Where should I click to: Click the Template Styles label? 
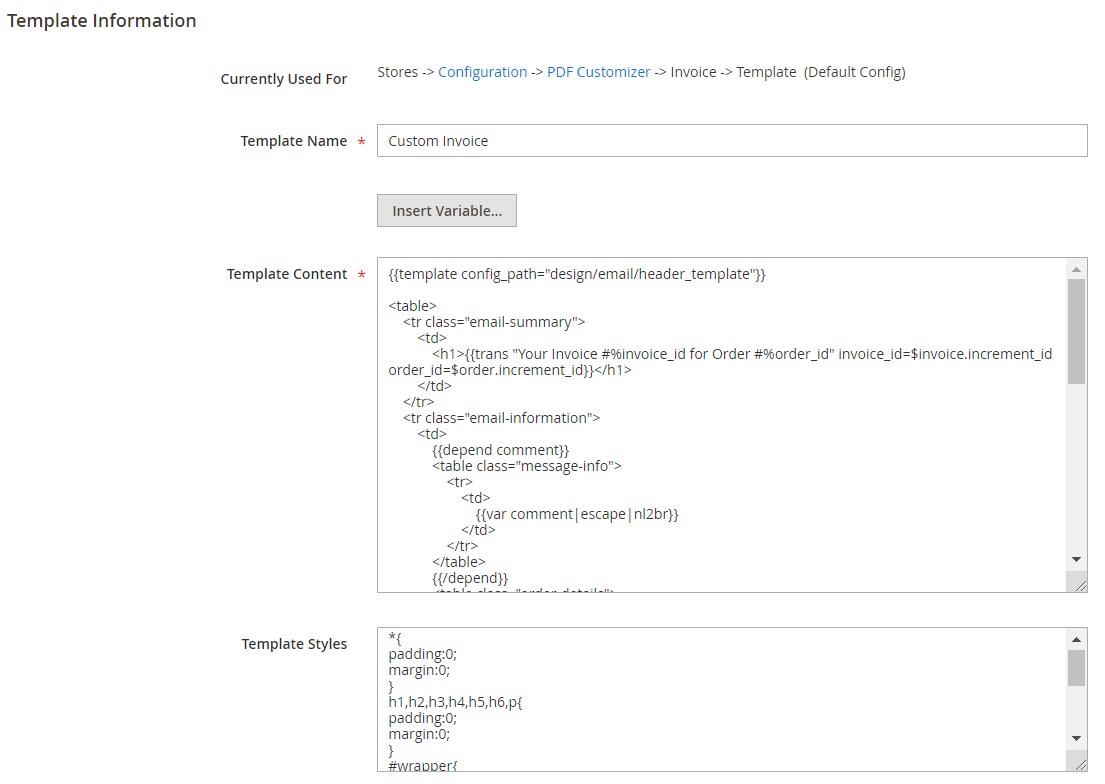pyautogui.click(x=294, y=644)
